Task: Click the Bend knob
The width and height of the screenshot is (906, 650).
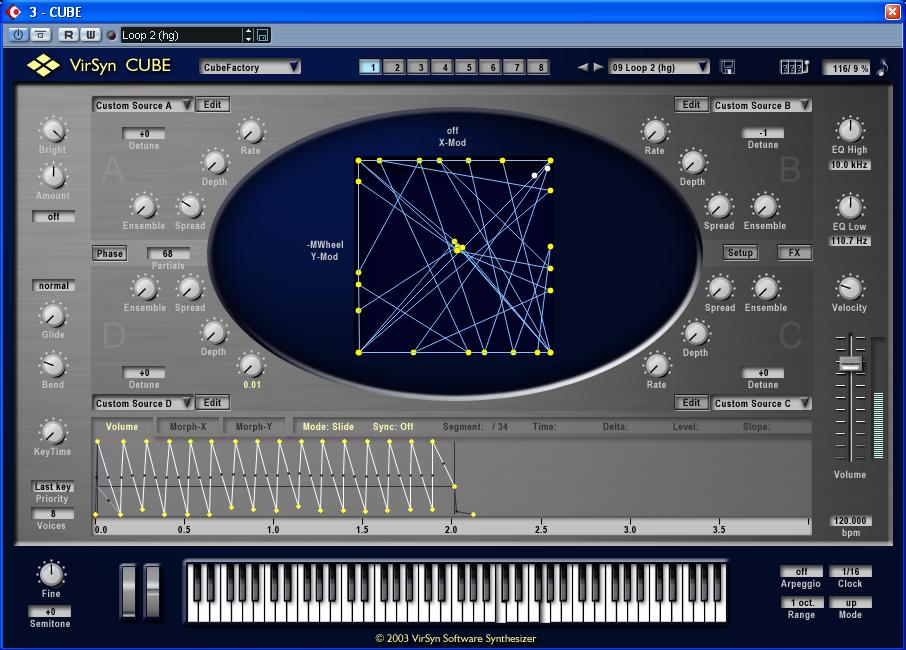Action: coord(53,365)
